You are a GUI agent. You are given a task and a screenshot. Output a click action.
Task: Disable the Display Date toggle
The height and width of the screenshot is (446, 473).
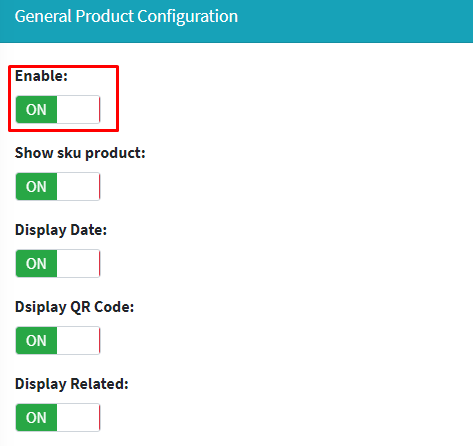coord(58,263)
